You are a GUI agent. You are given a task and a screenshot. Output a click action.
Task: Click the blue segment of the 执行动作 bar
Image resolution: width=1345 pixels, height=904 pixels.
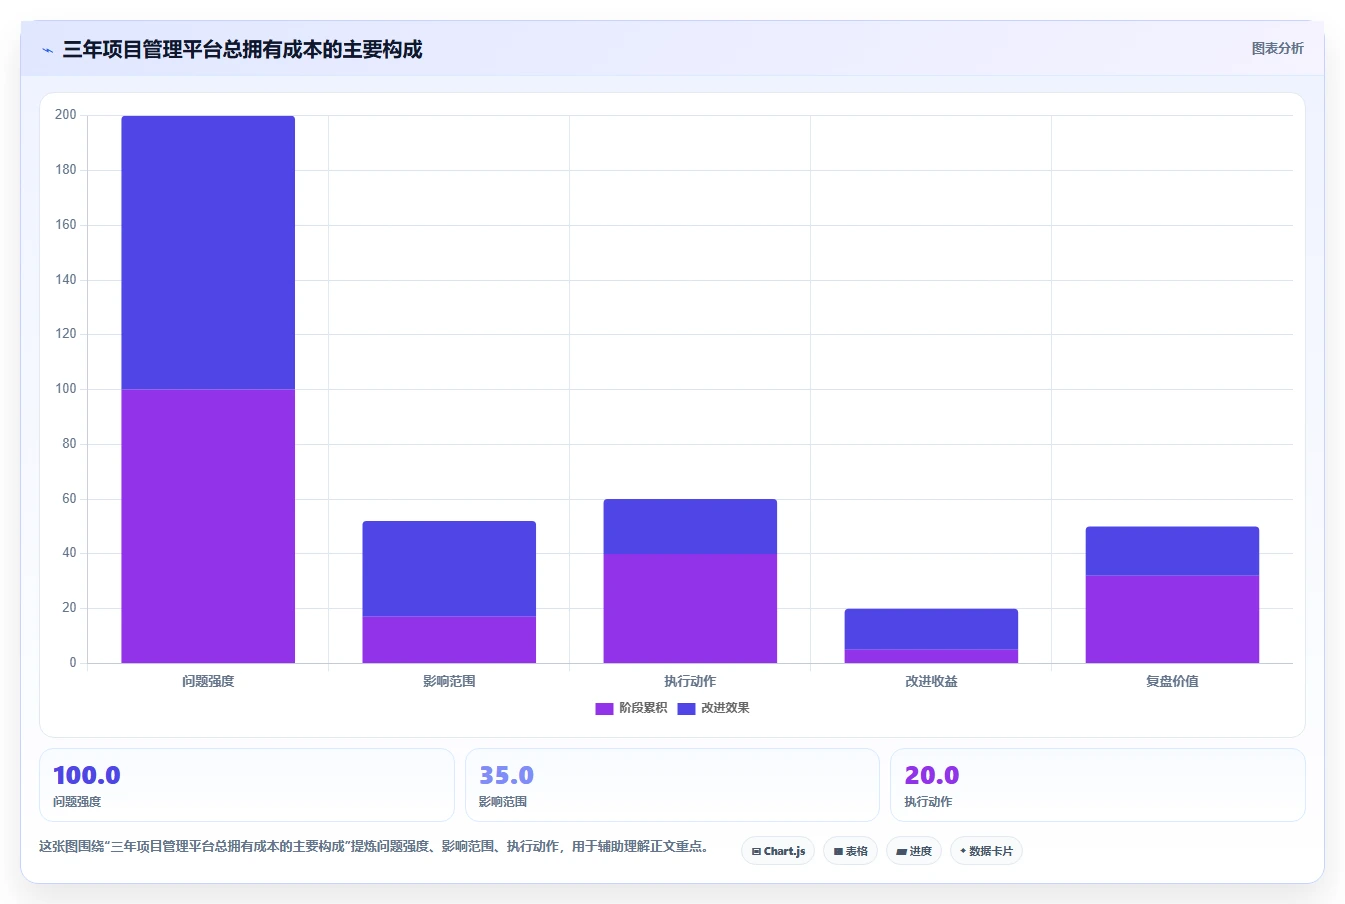tap(690, 526)
